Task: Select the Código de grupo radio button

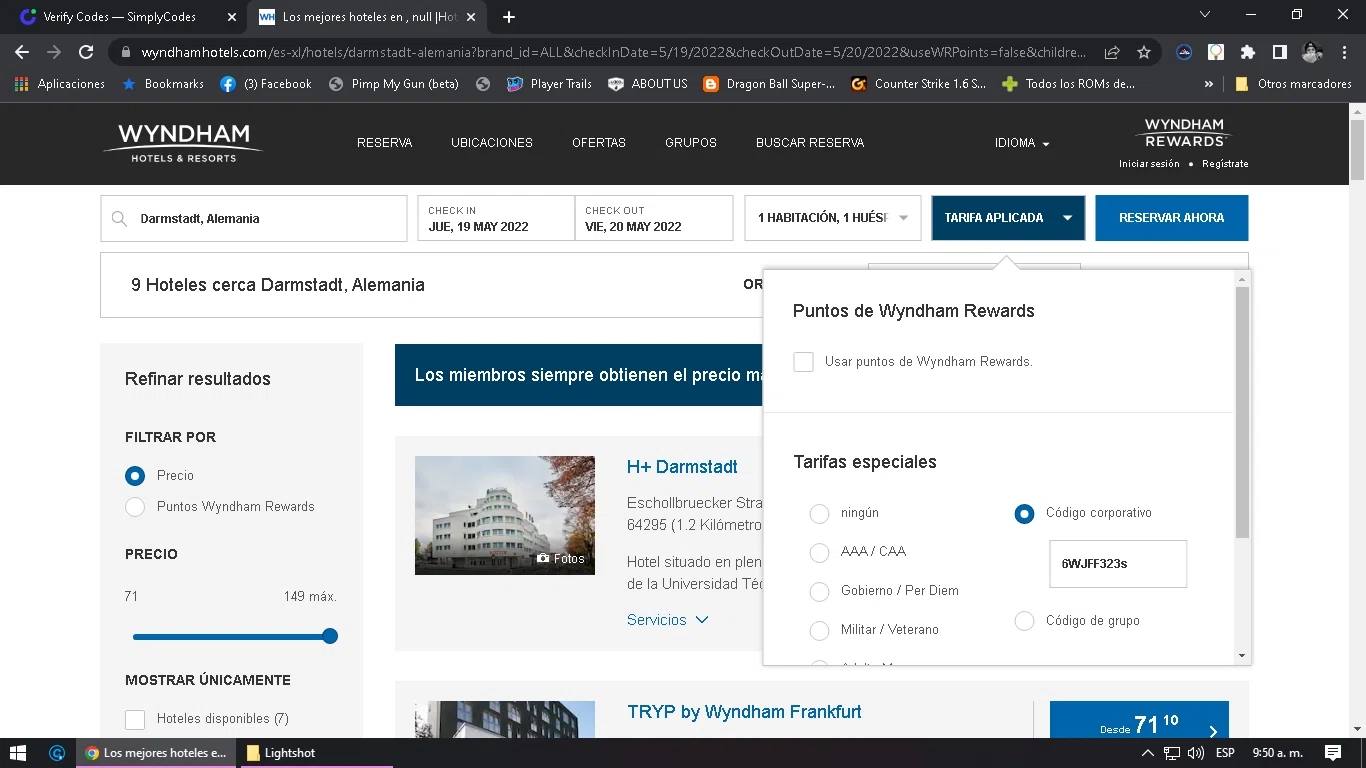Action: click(1024, 621)
